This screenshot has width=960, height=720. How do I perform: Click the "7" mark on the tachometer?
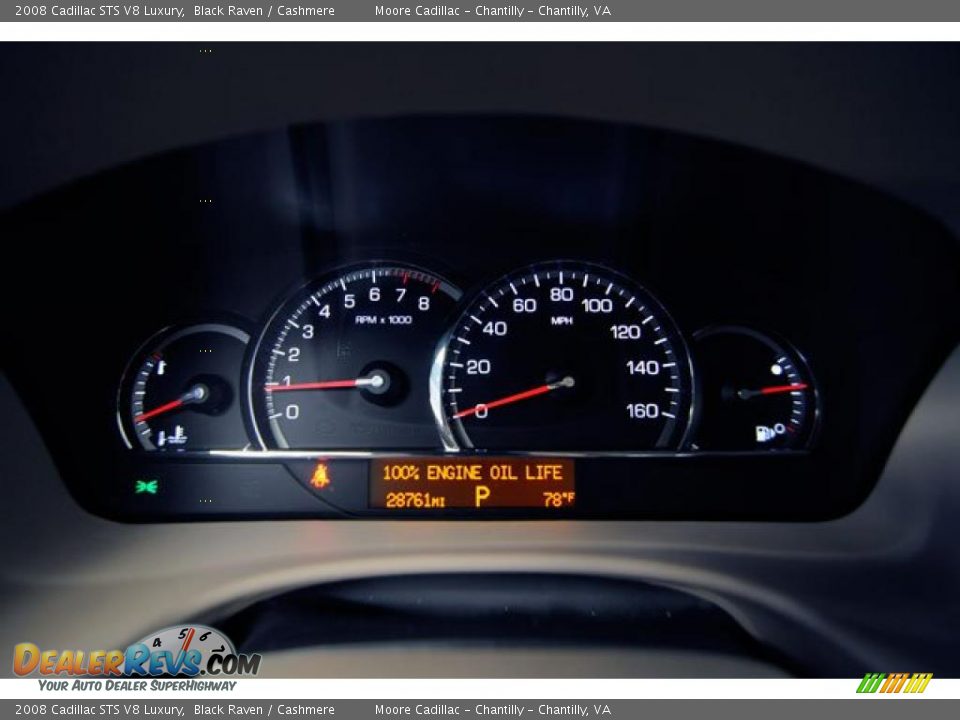point(400,295)
